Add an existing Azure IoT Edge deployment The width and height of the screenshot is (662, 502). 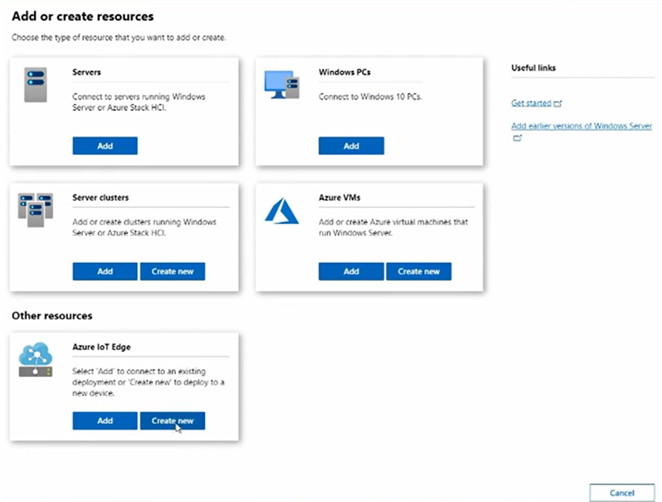(105, 421)
